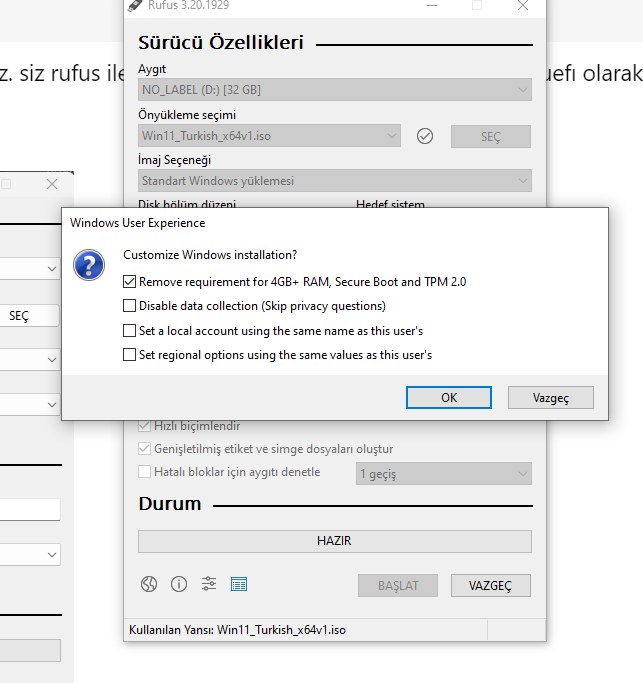Image resolution: width=643 pixels, height=683 pixels.
Task: Cancel dialog with Vazgeç button
Action: (551, 397)
